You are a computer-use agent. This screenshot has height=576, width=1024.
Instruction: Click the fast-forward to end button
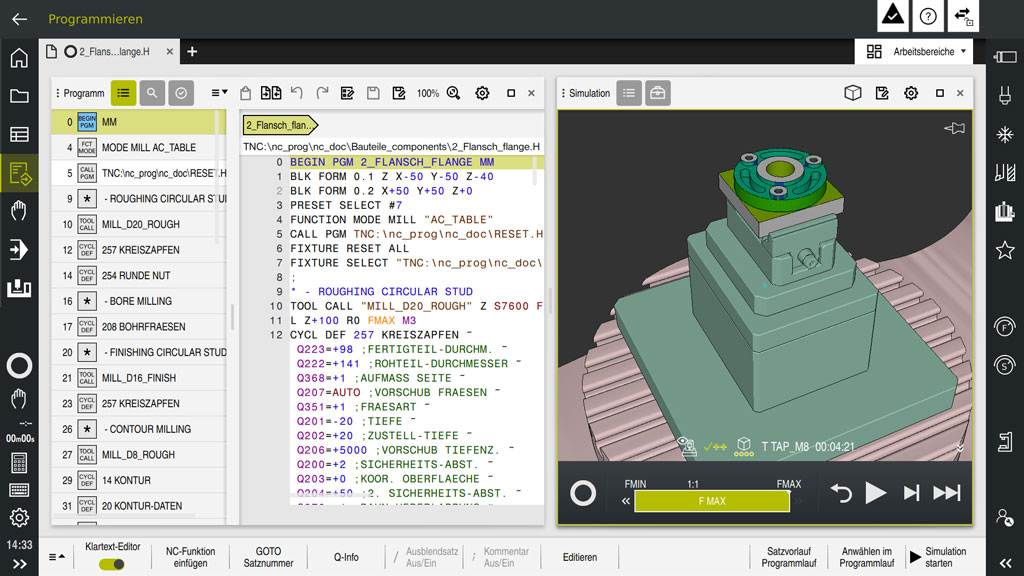[947, 493]
